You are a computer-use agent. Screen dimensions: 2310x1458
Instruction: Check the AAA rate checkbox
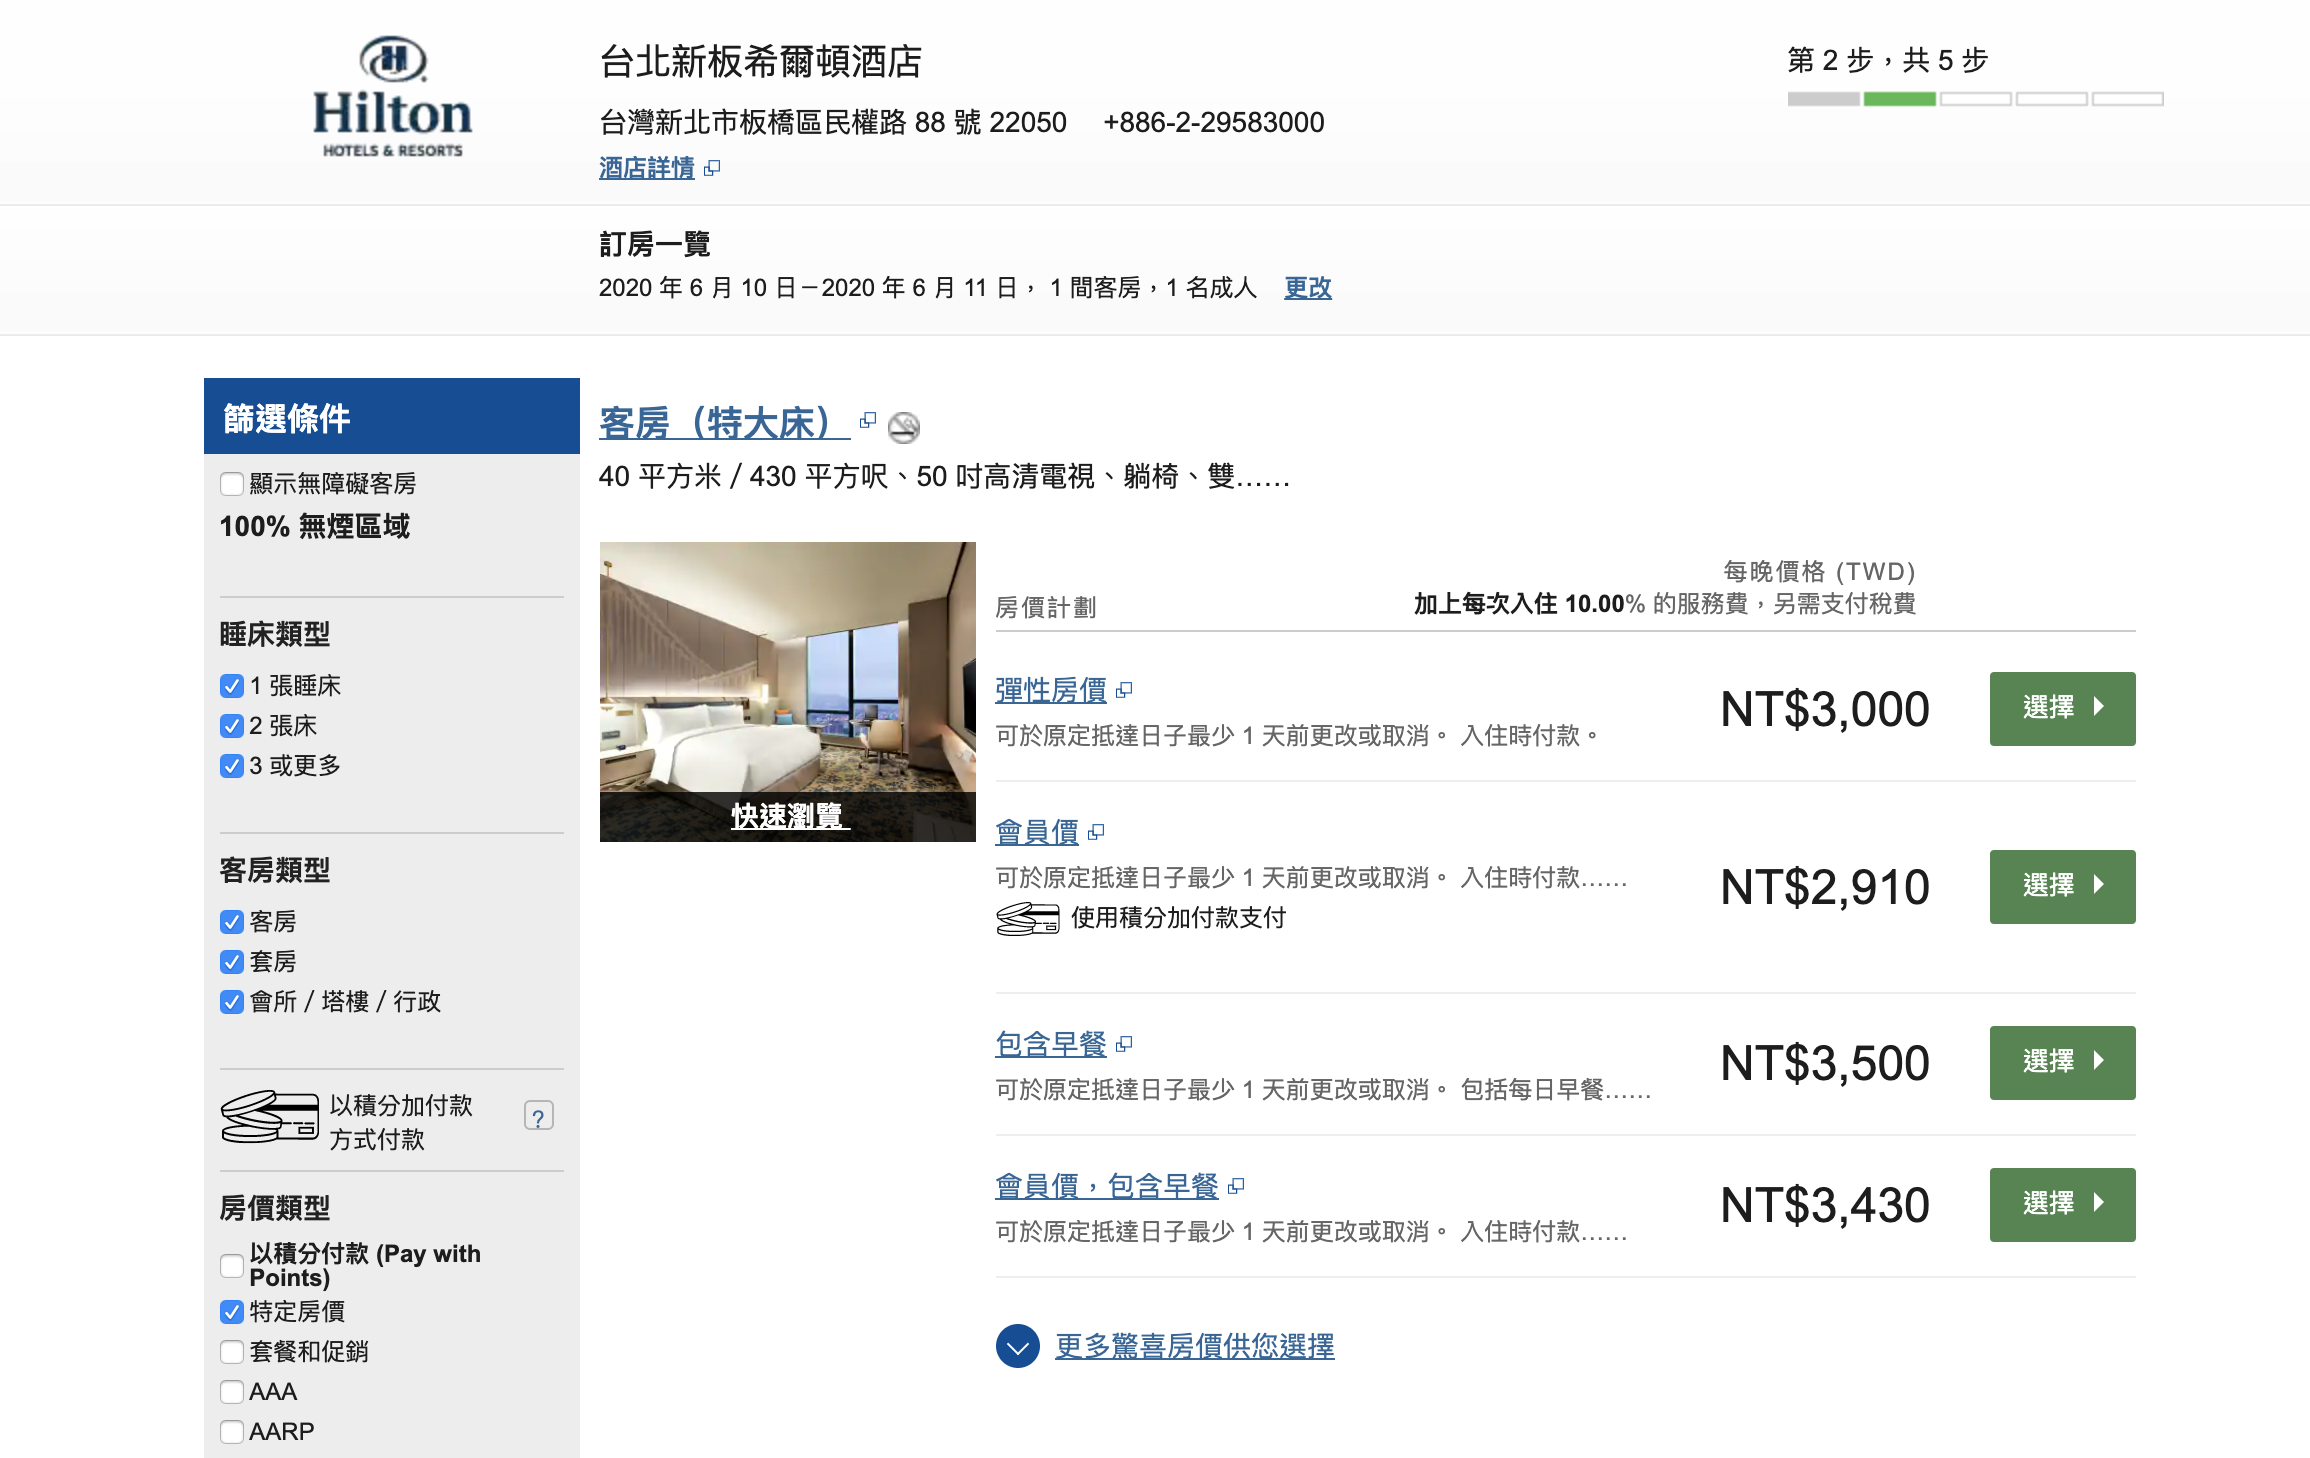232,1392
